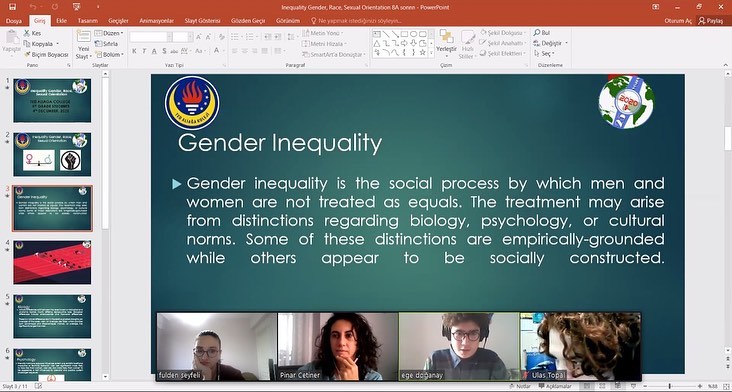Viewport: 732px width, 392px height.
Task: Toggle underline A formatting
Action: (x=154, y=51)
